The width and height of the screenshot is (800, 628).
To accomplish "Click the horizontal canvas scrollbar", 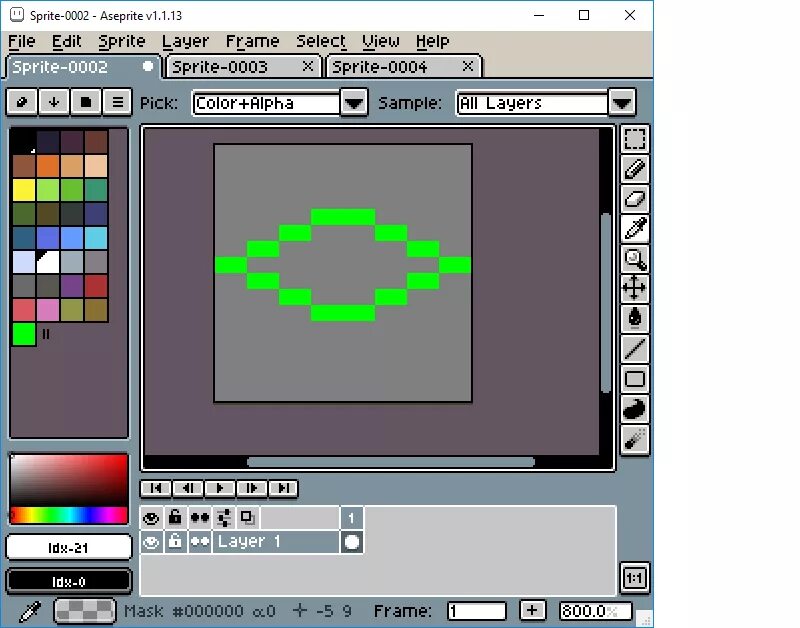I will point(391,462).
